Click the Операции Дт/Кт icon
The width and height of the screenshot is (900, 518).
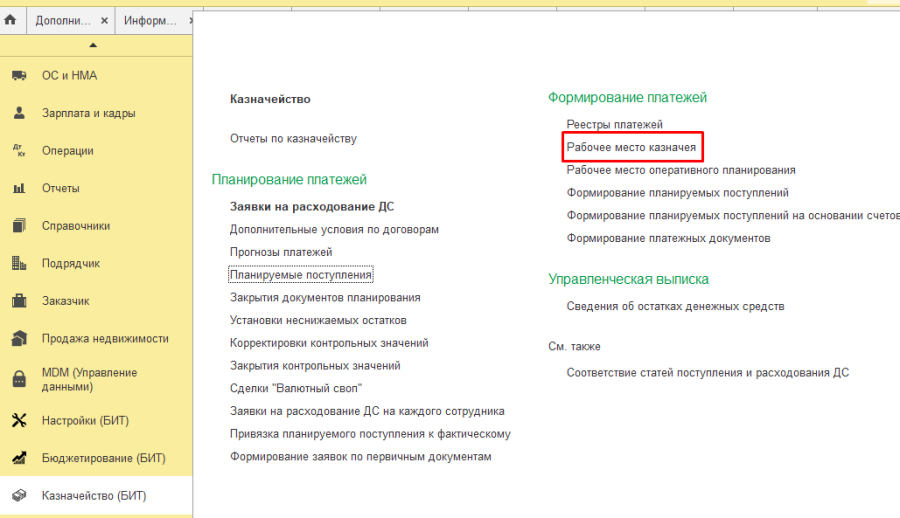pyautogui.click(x=18, y=151)
